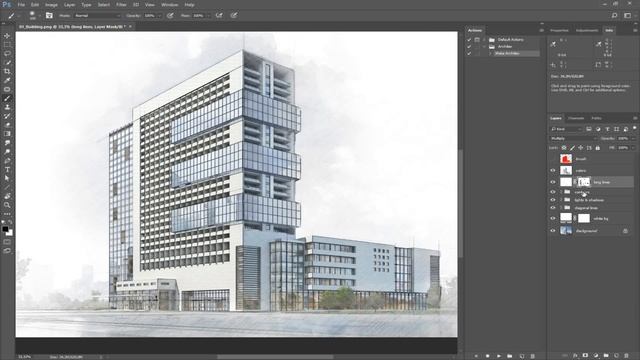The height and width of the screenshot is (360, 640).
Task: Click the add layer mask icon
Action: click(x=585, y=356)
